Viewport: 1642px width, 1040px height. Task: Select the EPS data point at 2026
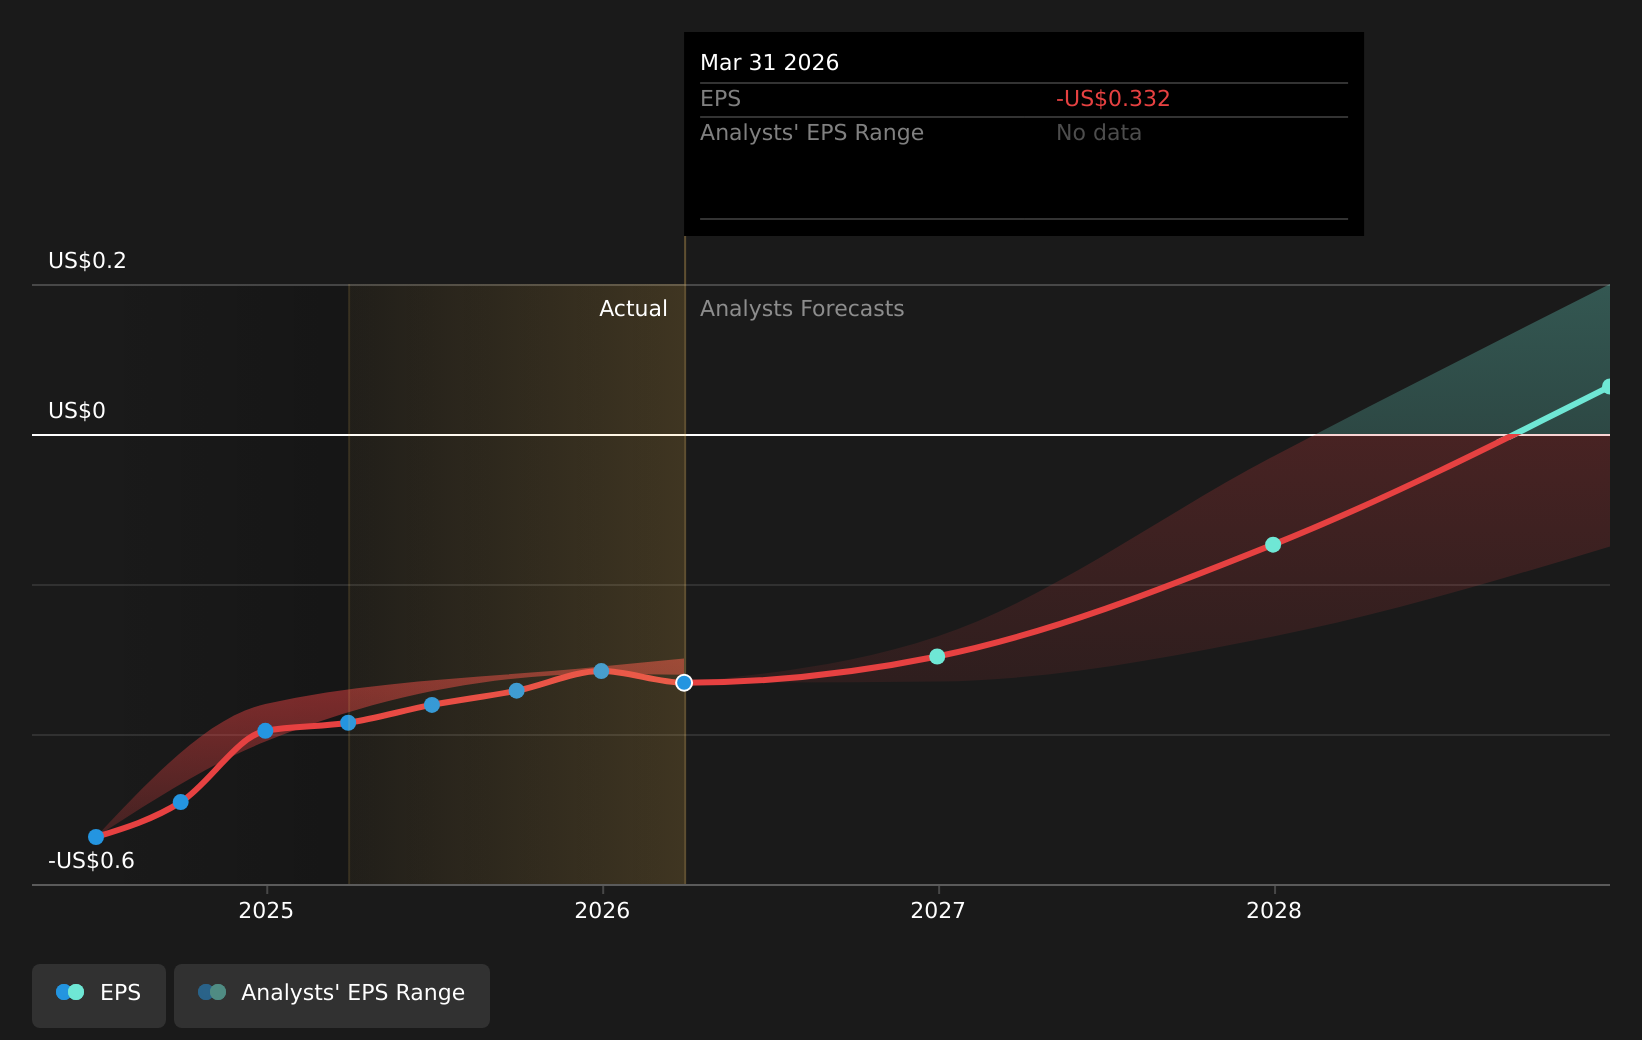click(x=601, y=671)
